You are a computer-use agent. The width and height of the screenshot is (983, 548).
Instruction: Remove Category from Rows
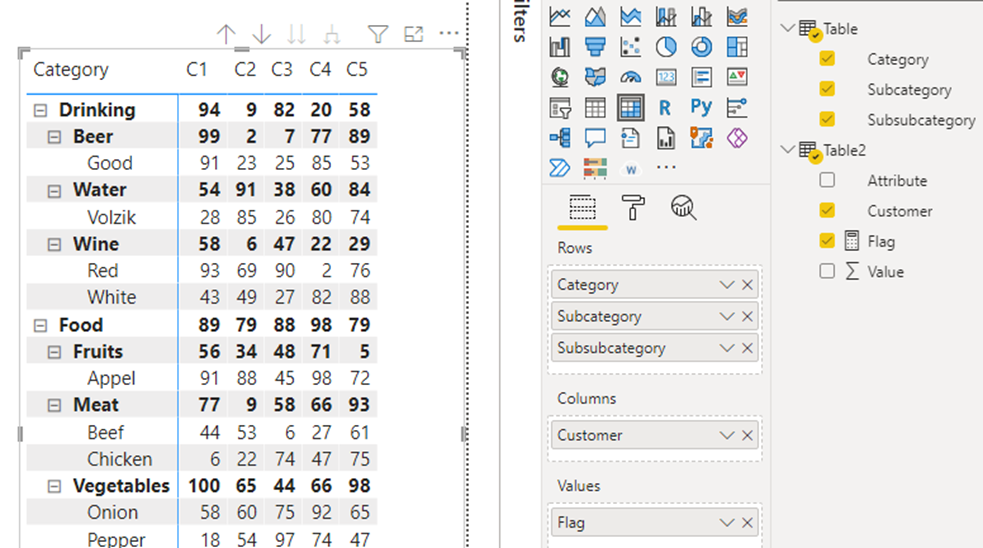(x=747, y=285)
